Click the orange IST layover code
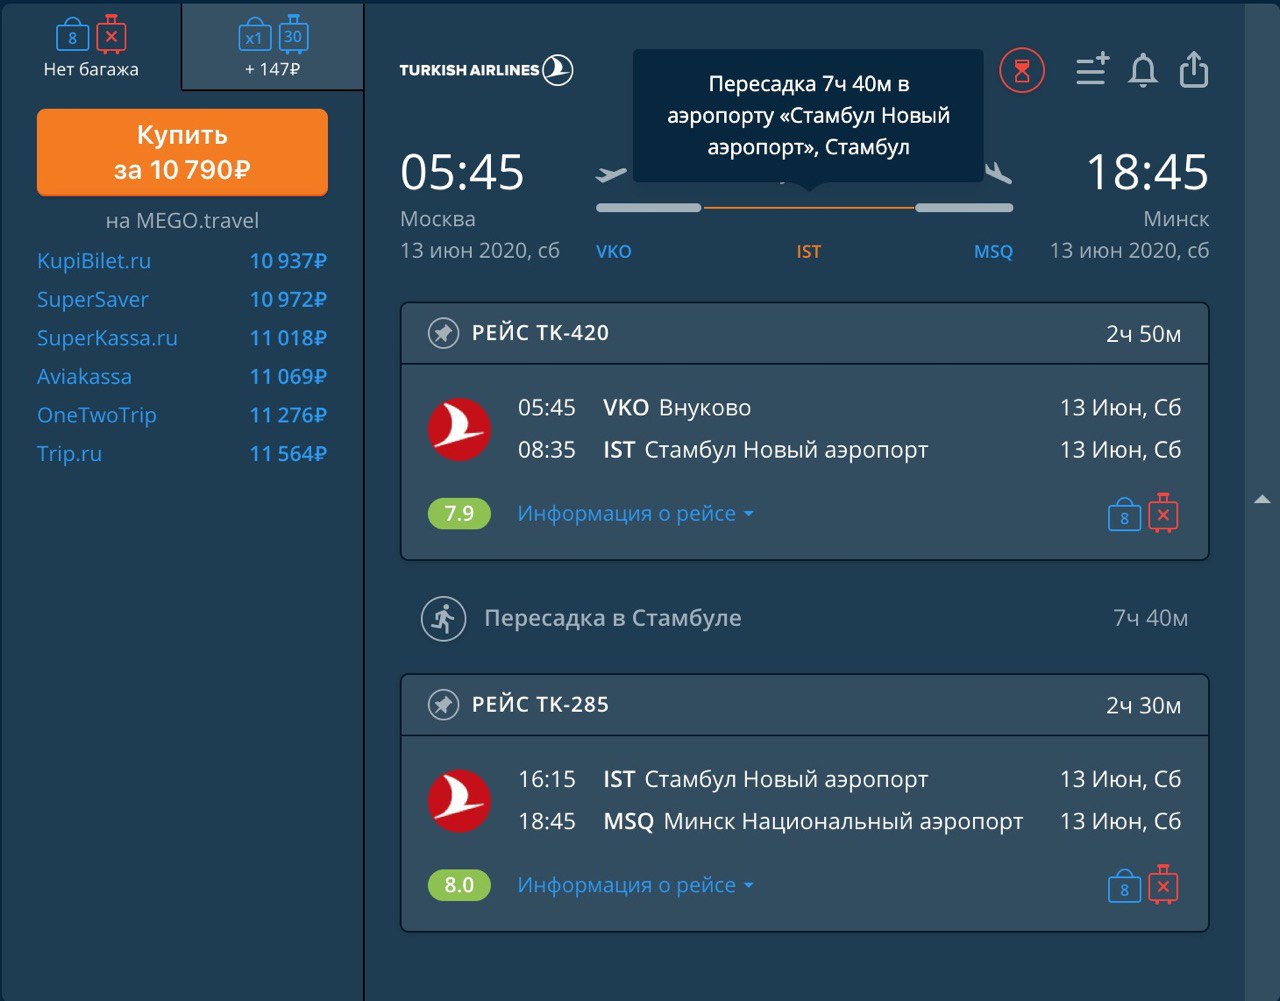The image size is (1280, 1001). (808, 252)
